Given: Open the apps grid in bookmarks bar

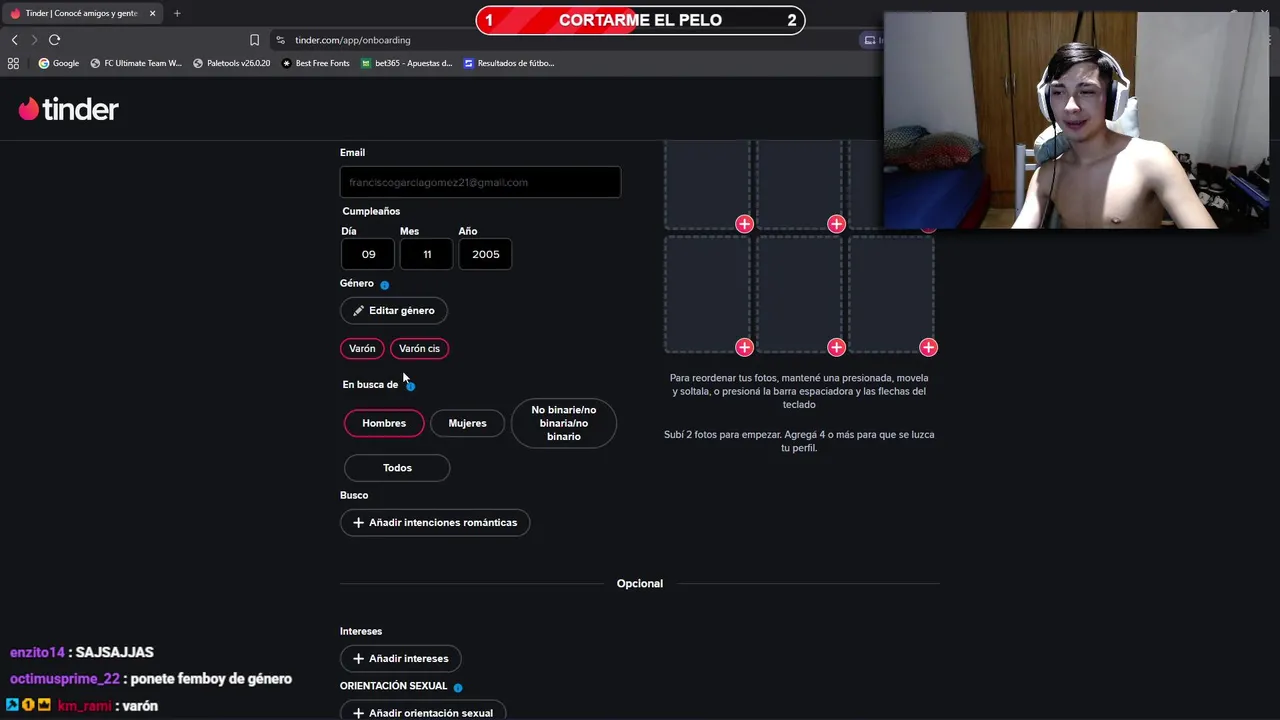Looking at the screenshot, I should click(x=13, y=63).
